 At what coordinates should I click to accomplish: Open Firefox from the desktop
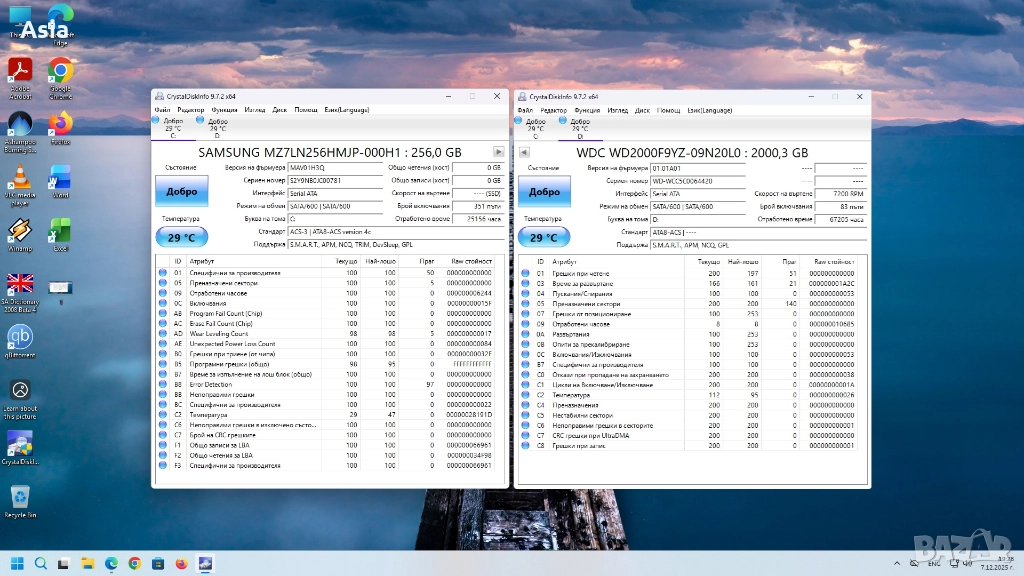point(60,124)
